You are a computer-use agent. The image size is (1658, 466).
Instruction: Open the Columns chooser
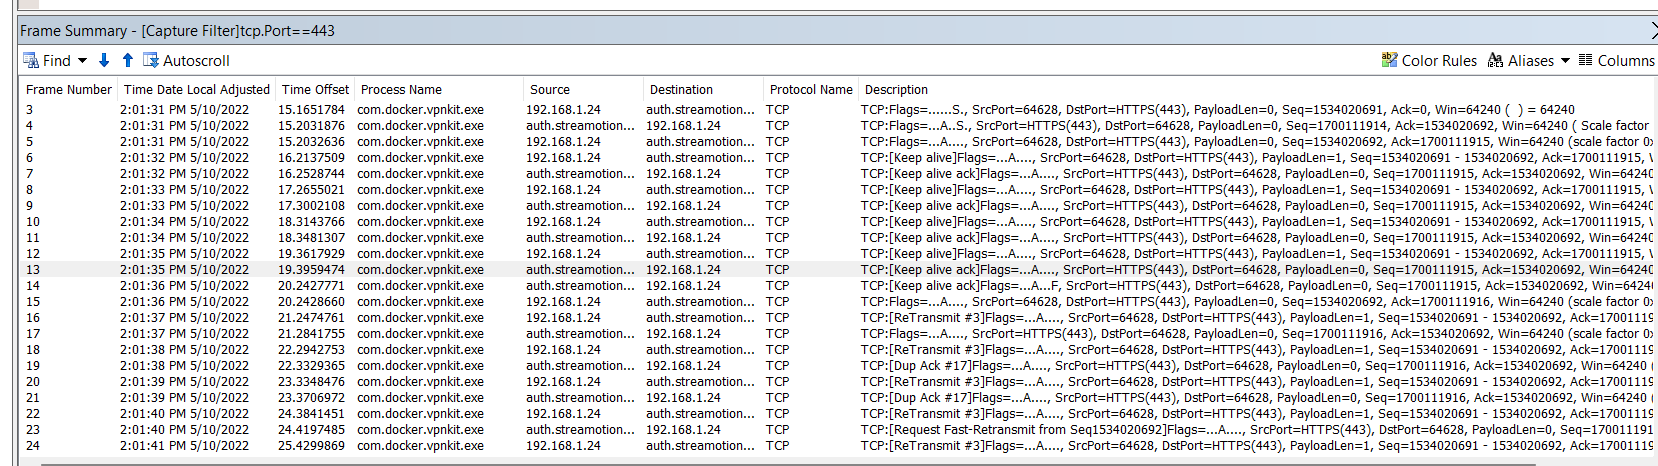(1616, 61)
